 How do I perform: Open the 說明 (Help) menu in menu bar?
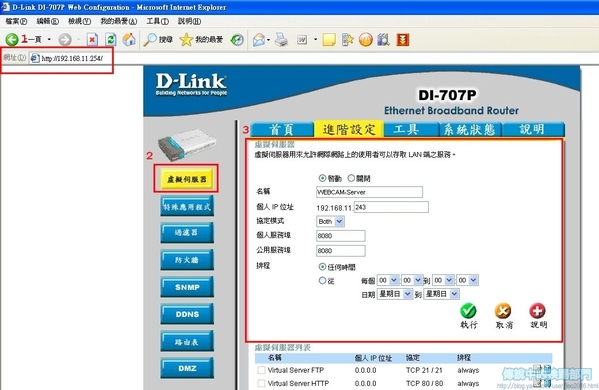pos(189,21)
